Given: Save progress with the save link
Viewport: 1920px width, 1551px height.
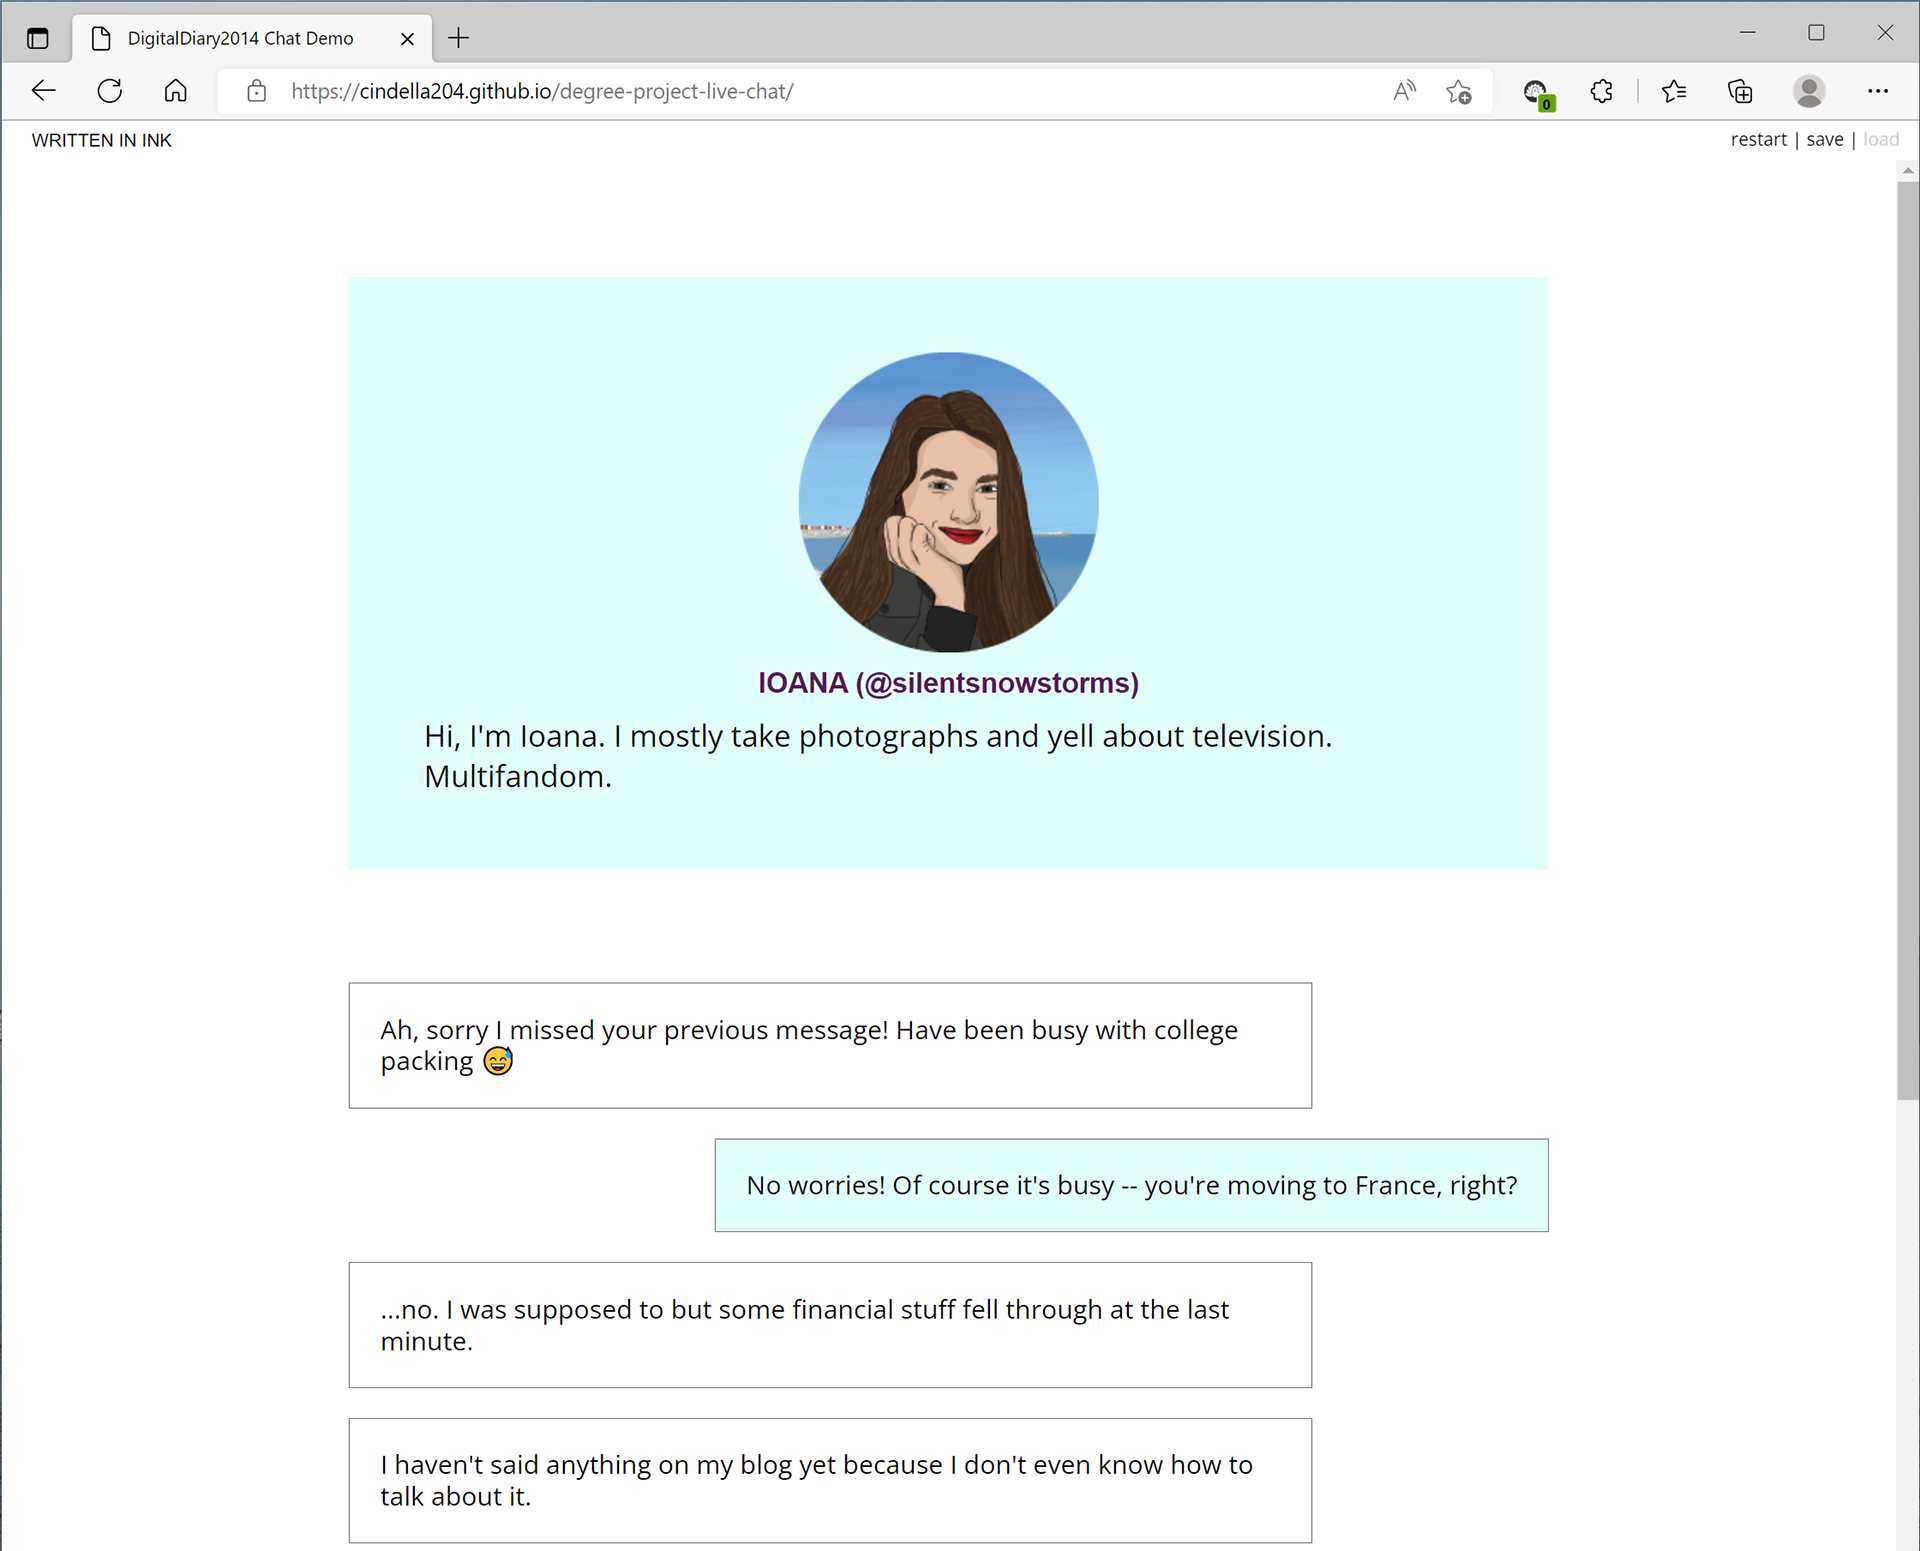Looking at the screenshot, I should [1825, 139].
